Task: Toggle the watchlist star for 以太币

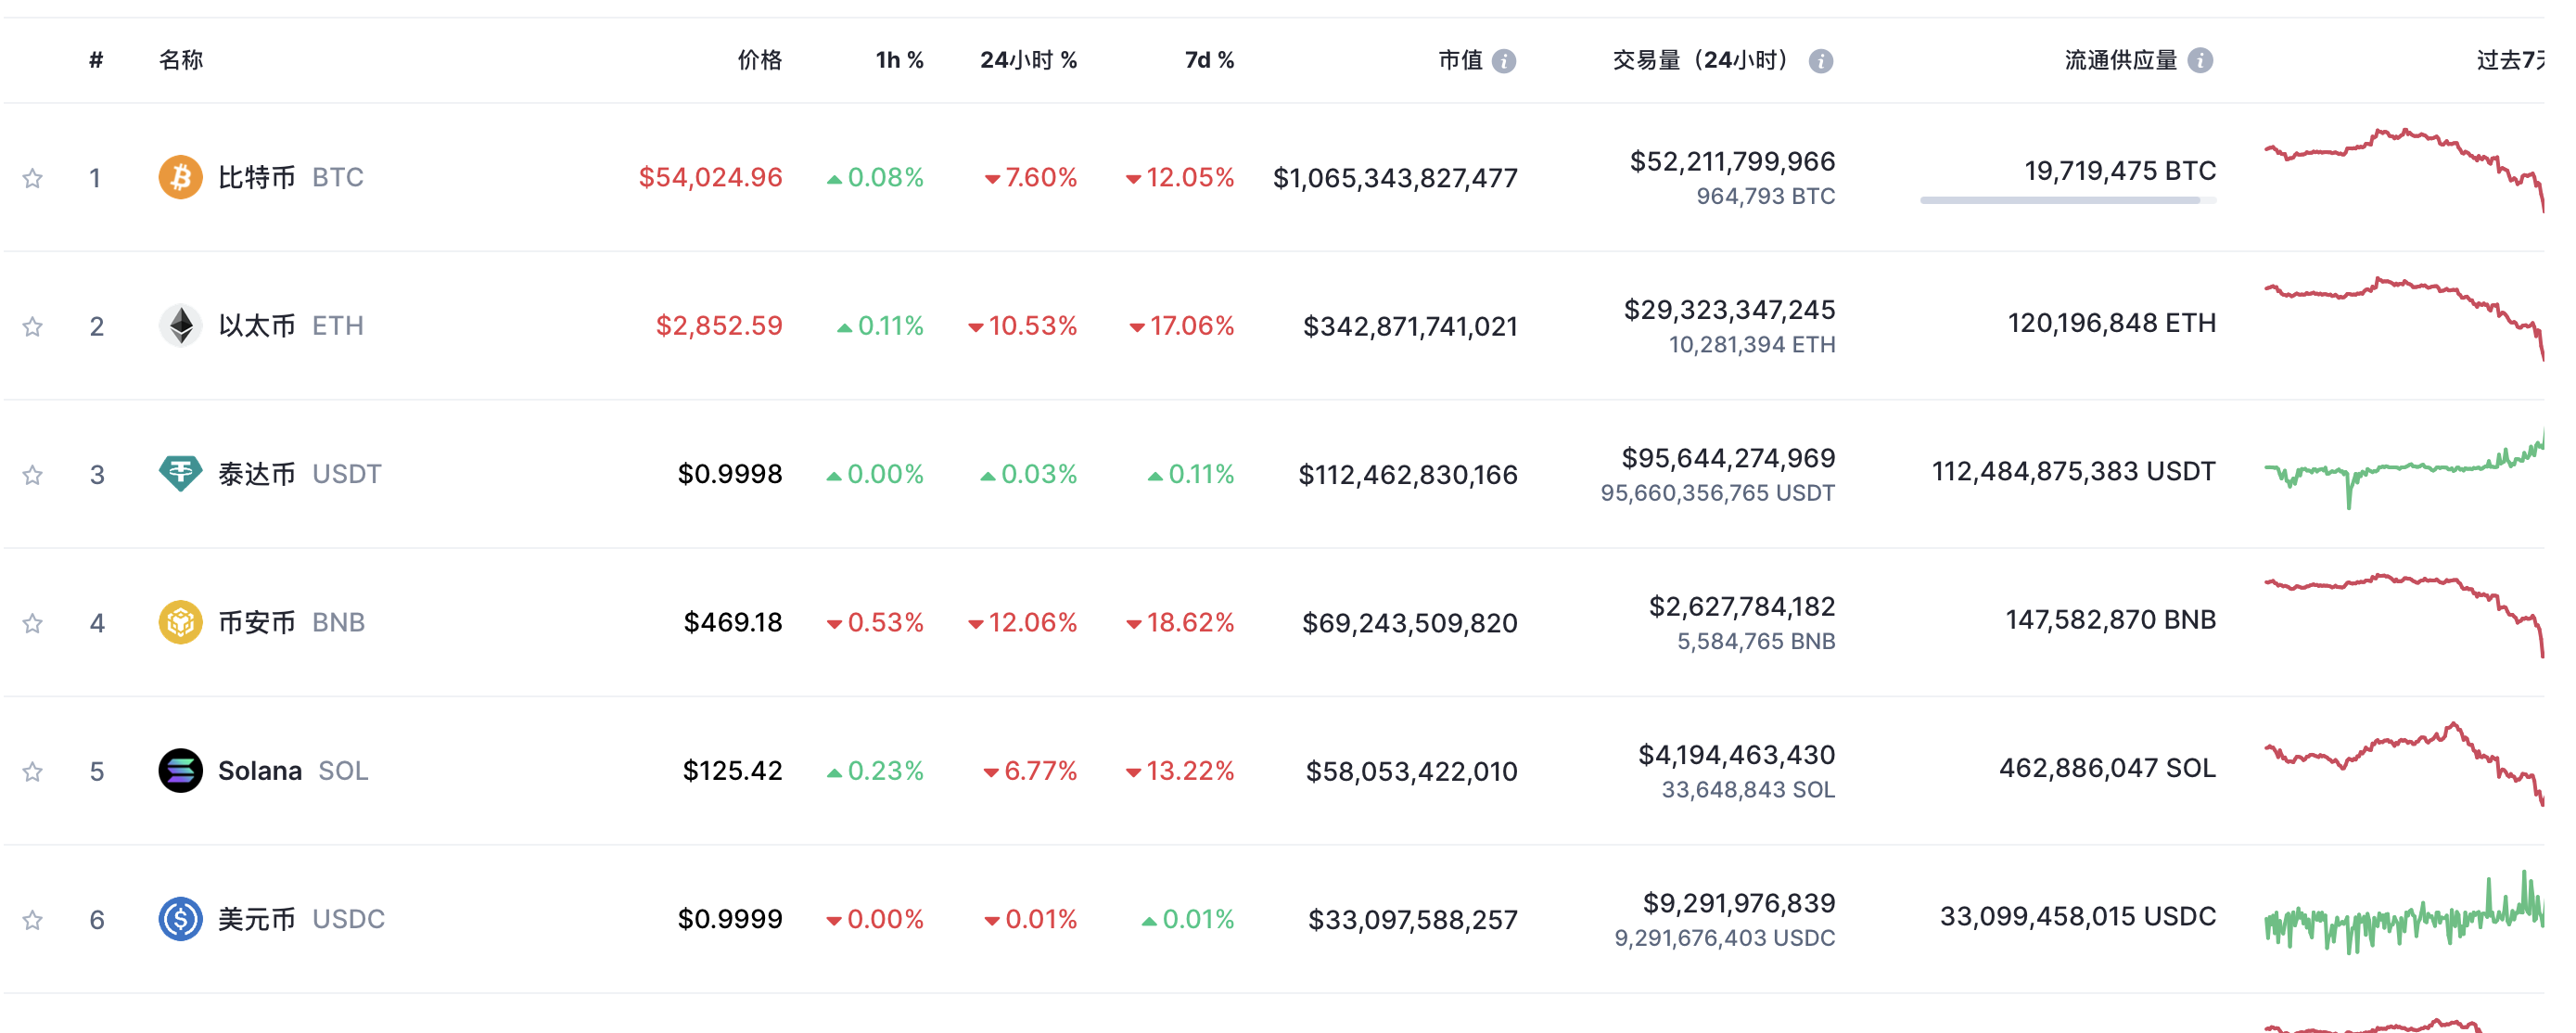Action: pyautogui.click(x=33, y=326)
